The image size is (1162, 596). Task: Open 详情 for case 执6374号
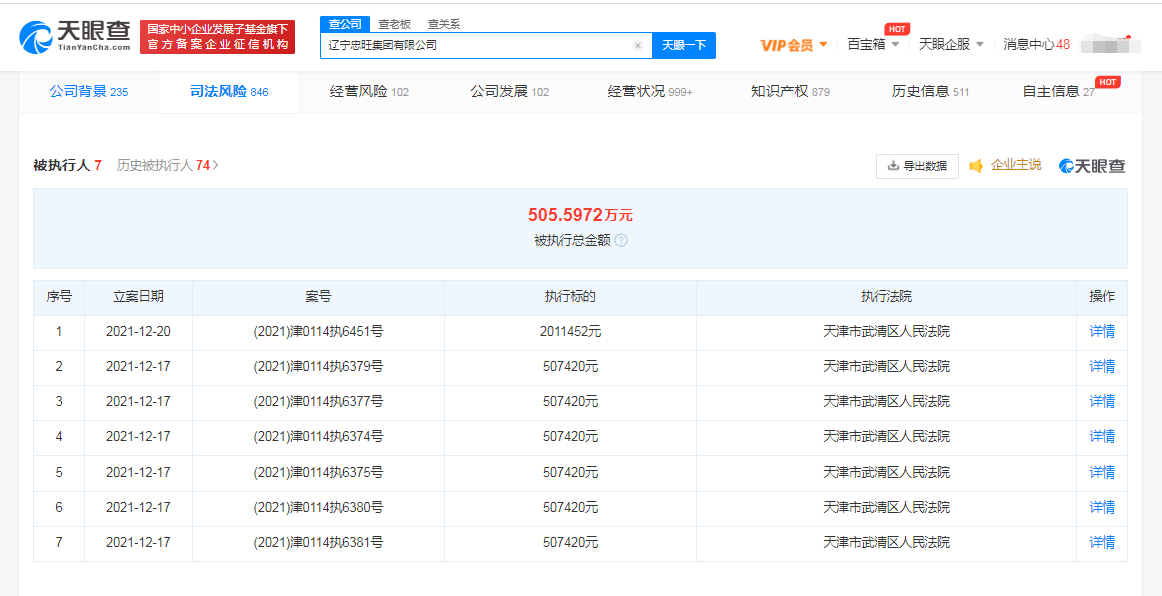1102,437
